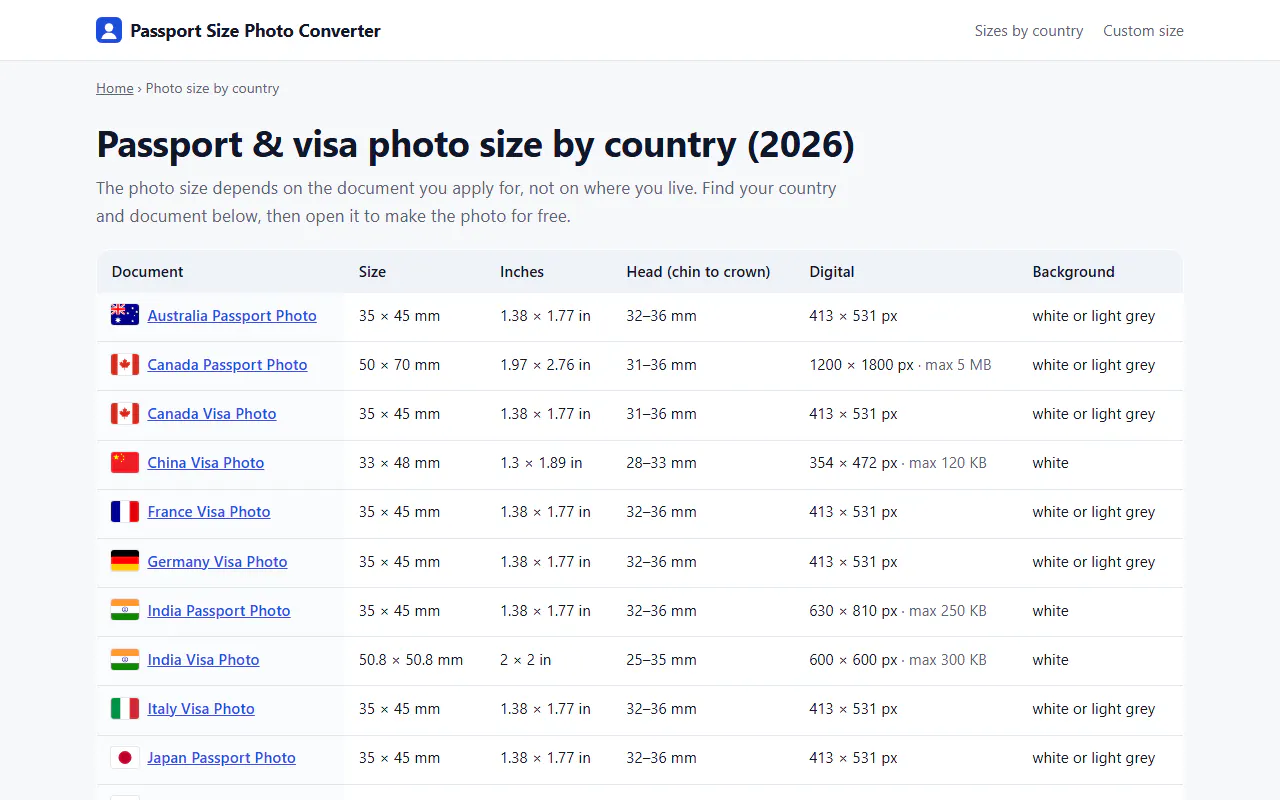
Task: Click the Italy flag icon
Action: click(125, 708)
